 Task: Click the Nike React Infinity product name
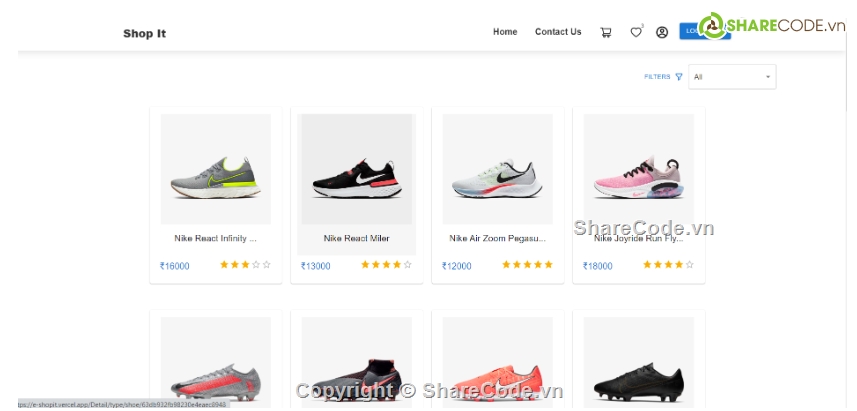215,238
